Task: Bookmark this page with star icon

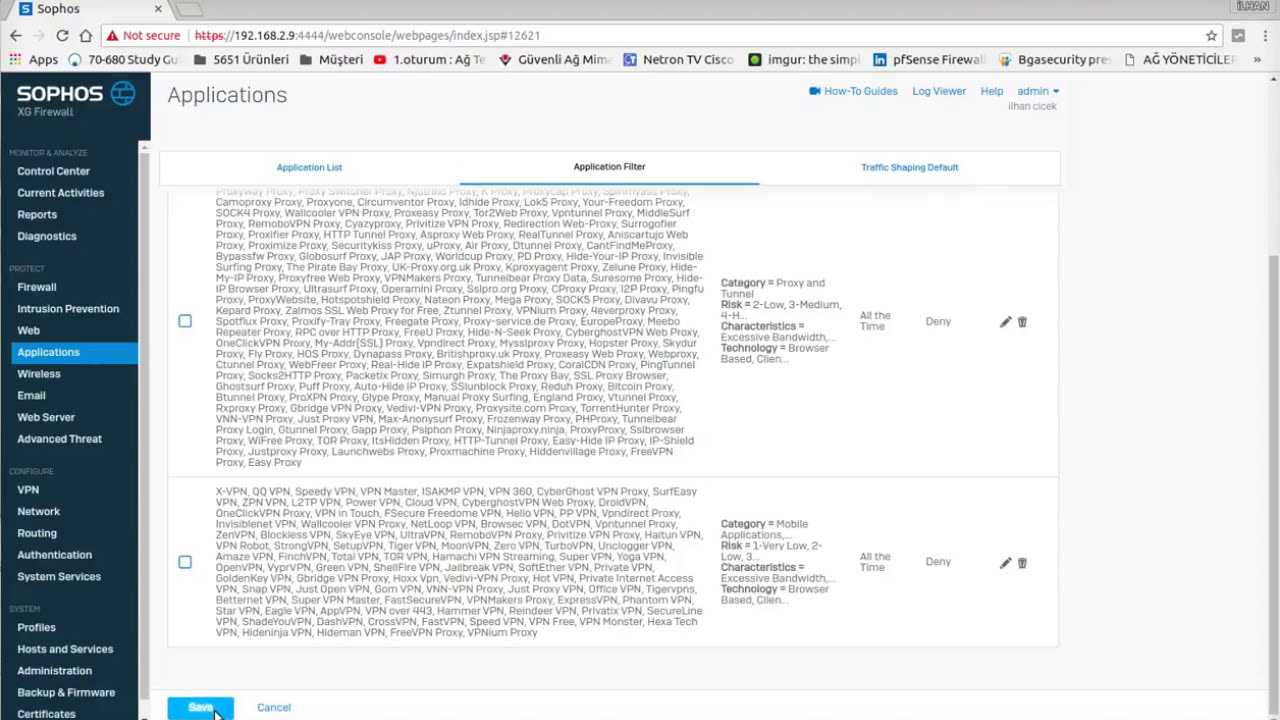Action: point(1211,35)
